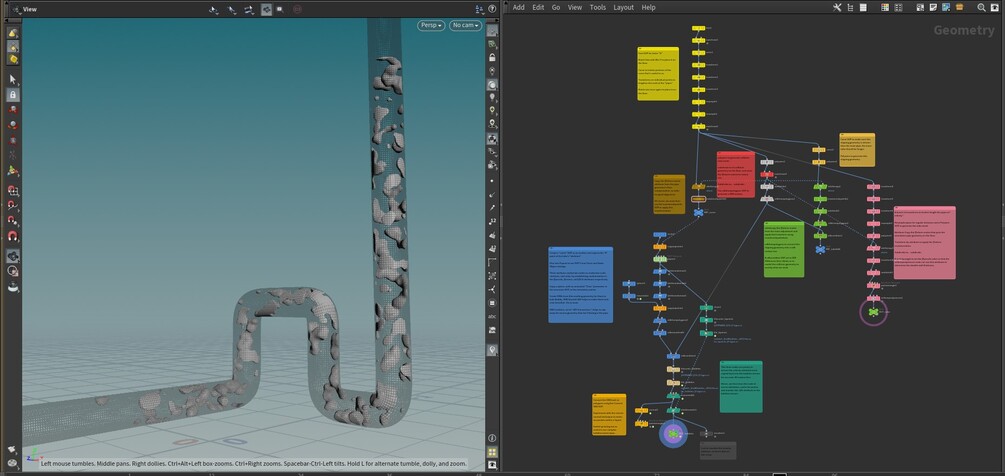This screenshot has width=1005, height=476.
Task: Show the tree view icon in network toolbar
Action: point(851,8)
